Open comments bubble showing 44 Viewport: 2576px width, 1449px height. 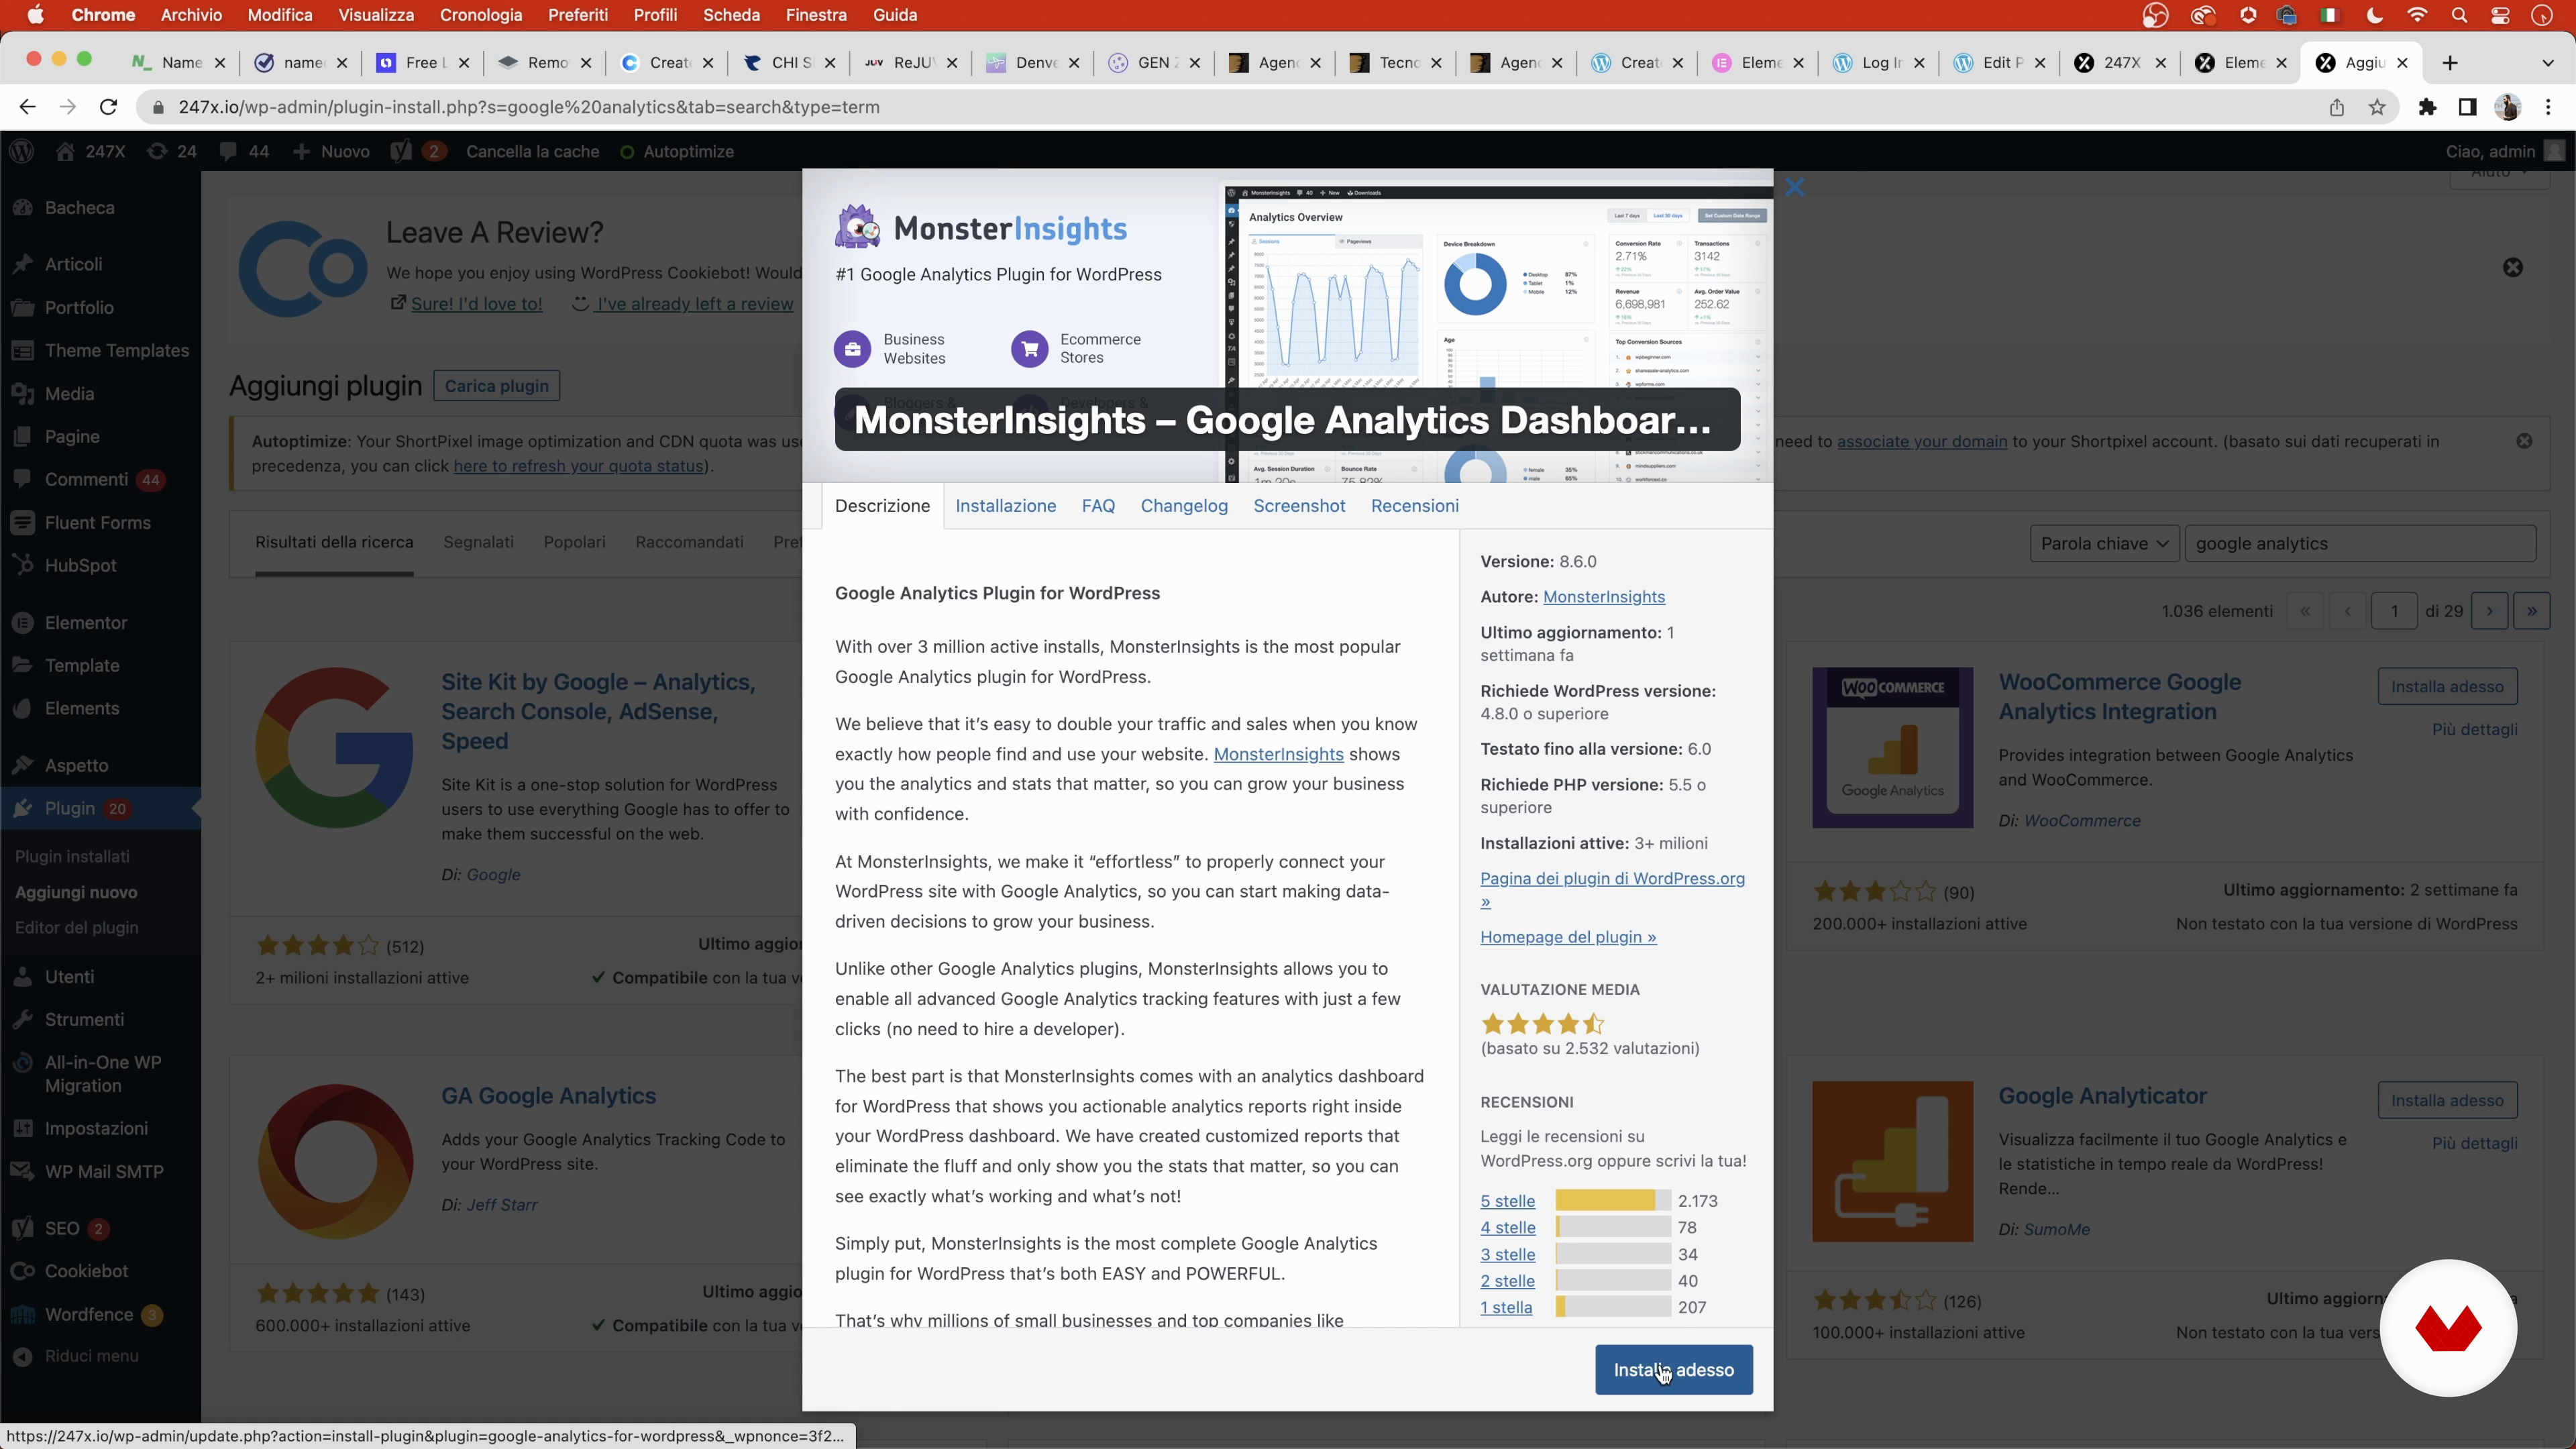pos(244,151)
